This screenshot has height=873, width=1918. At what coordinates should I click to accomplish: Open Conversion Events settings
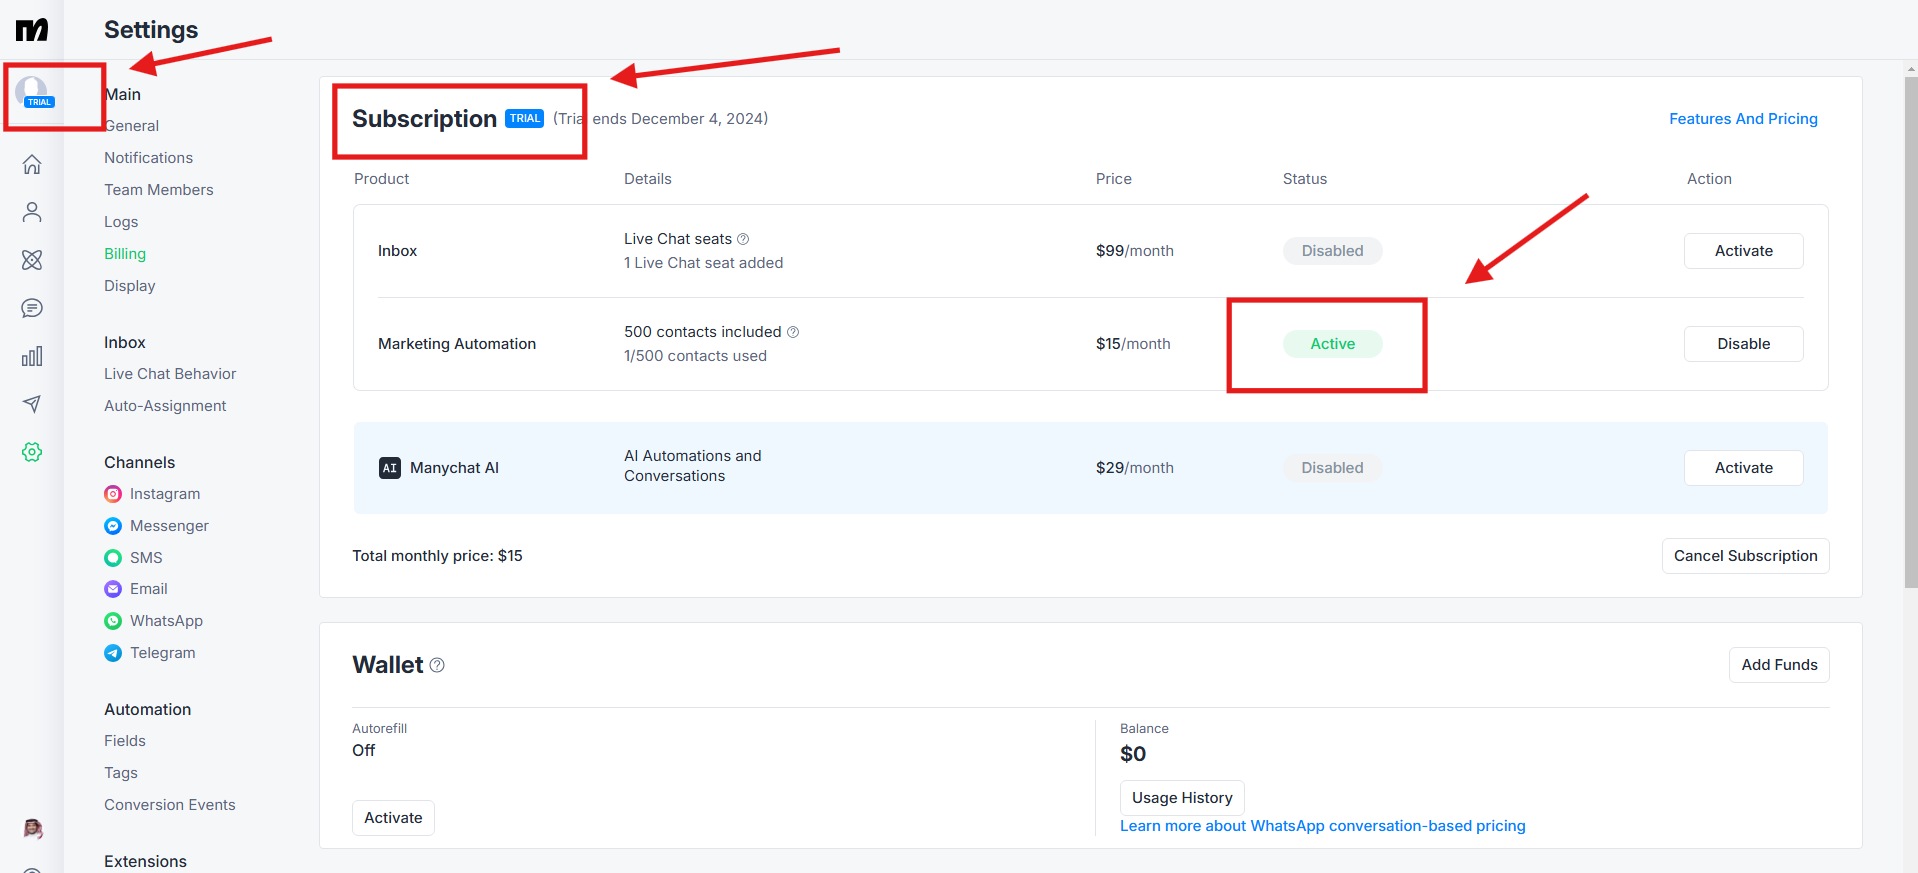(x=170, y=805)
